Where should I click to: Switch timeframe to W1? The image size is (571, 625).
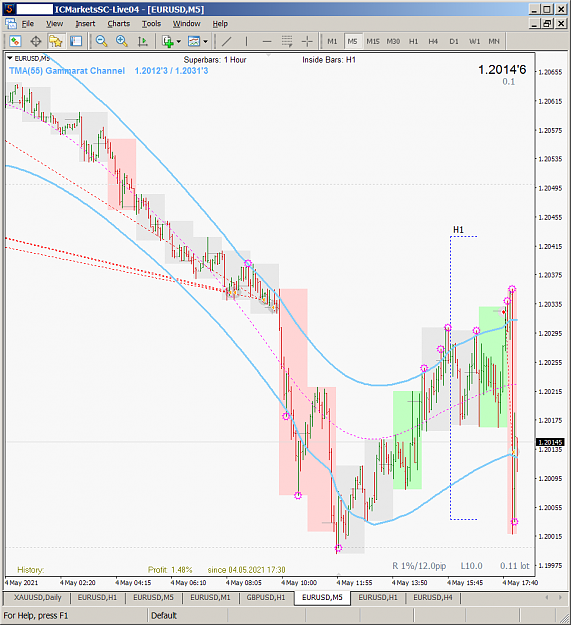coord(474,41)
